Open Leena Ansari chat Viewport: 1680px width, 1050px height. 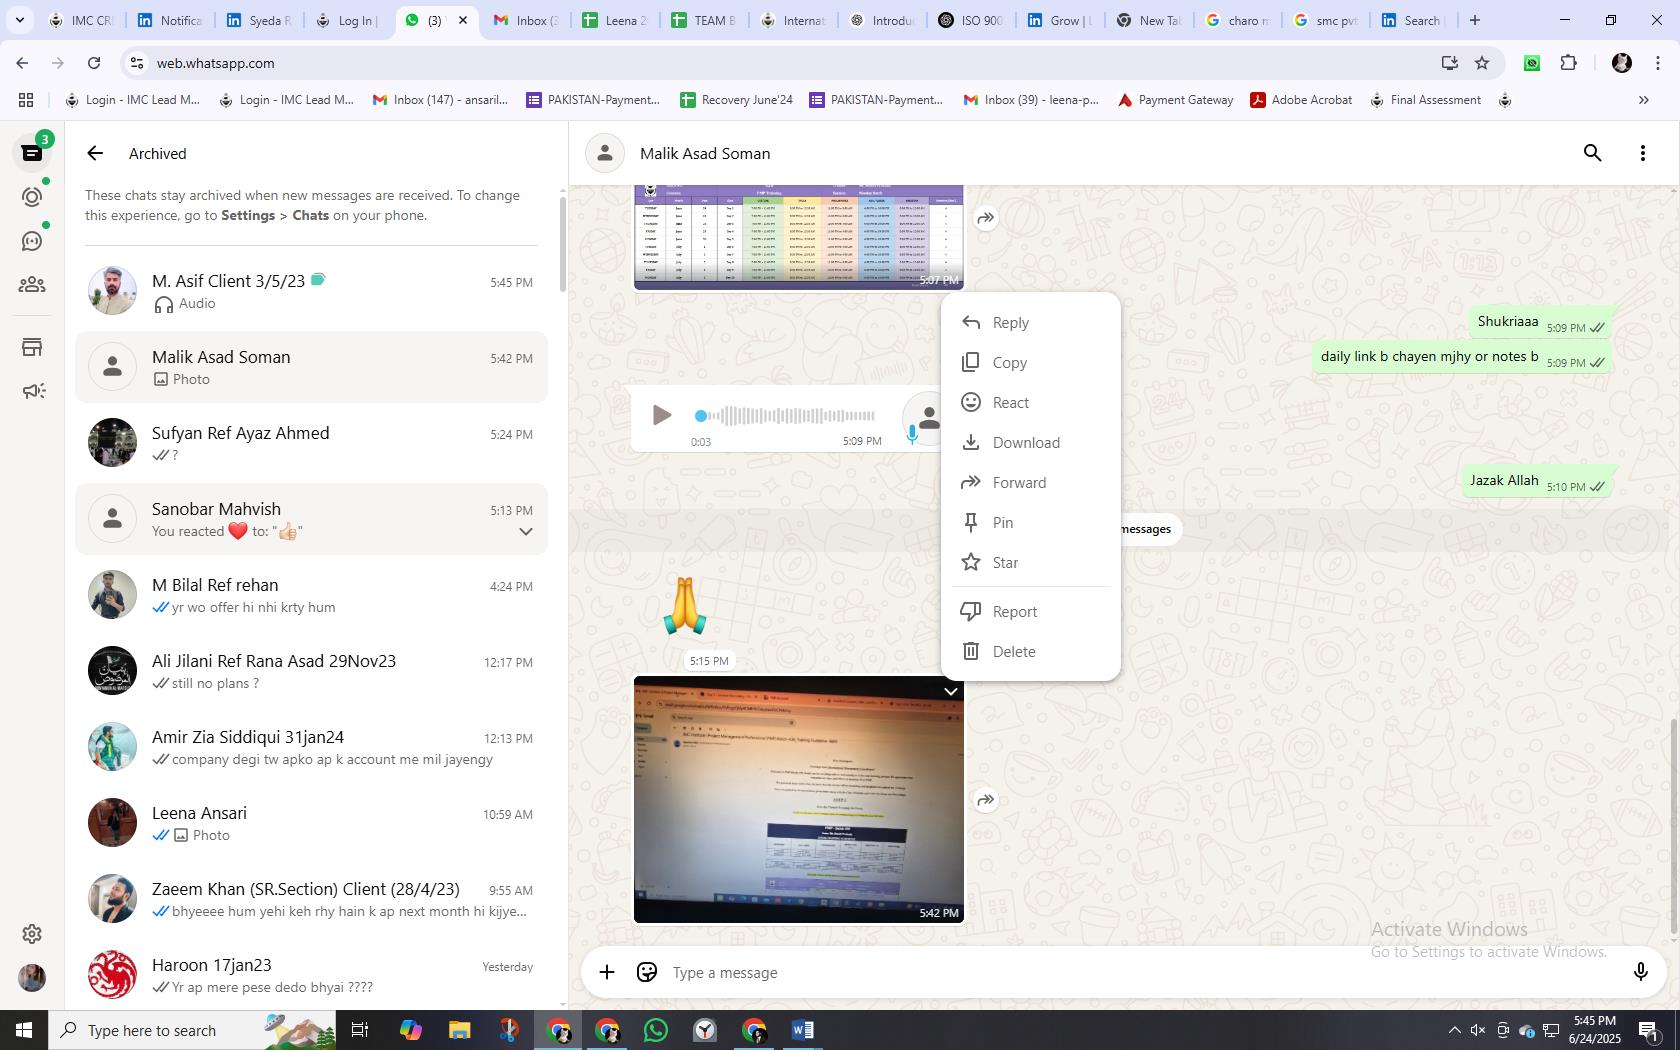tap(311, 823)
